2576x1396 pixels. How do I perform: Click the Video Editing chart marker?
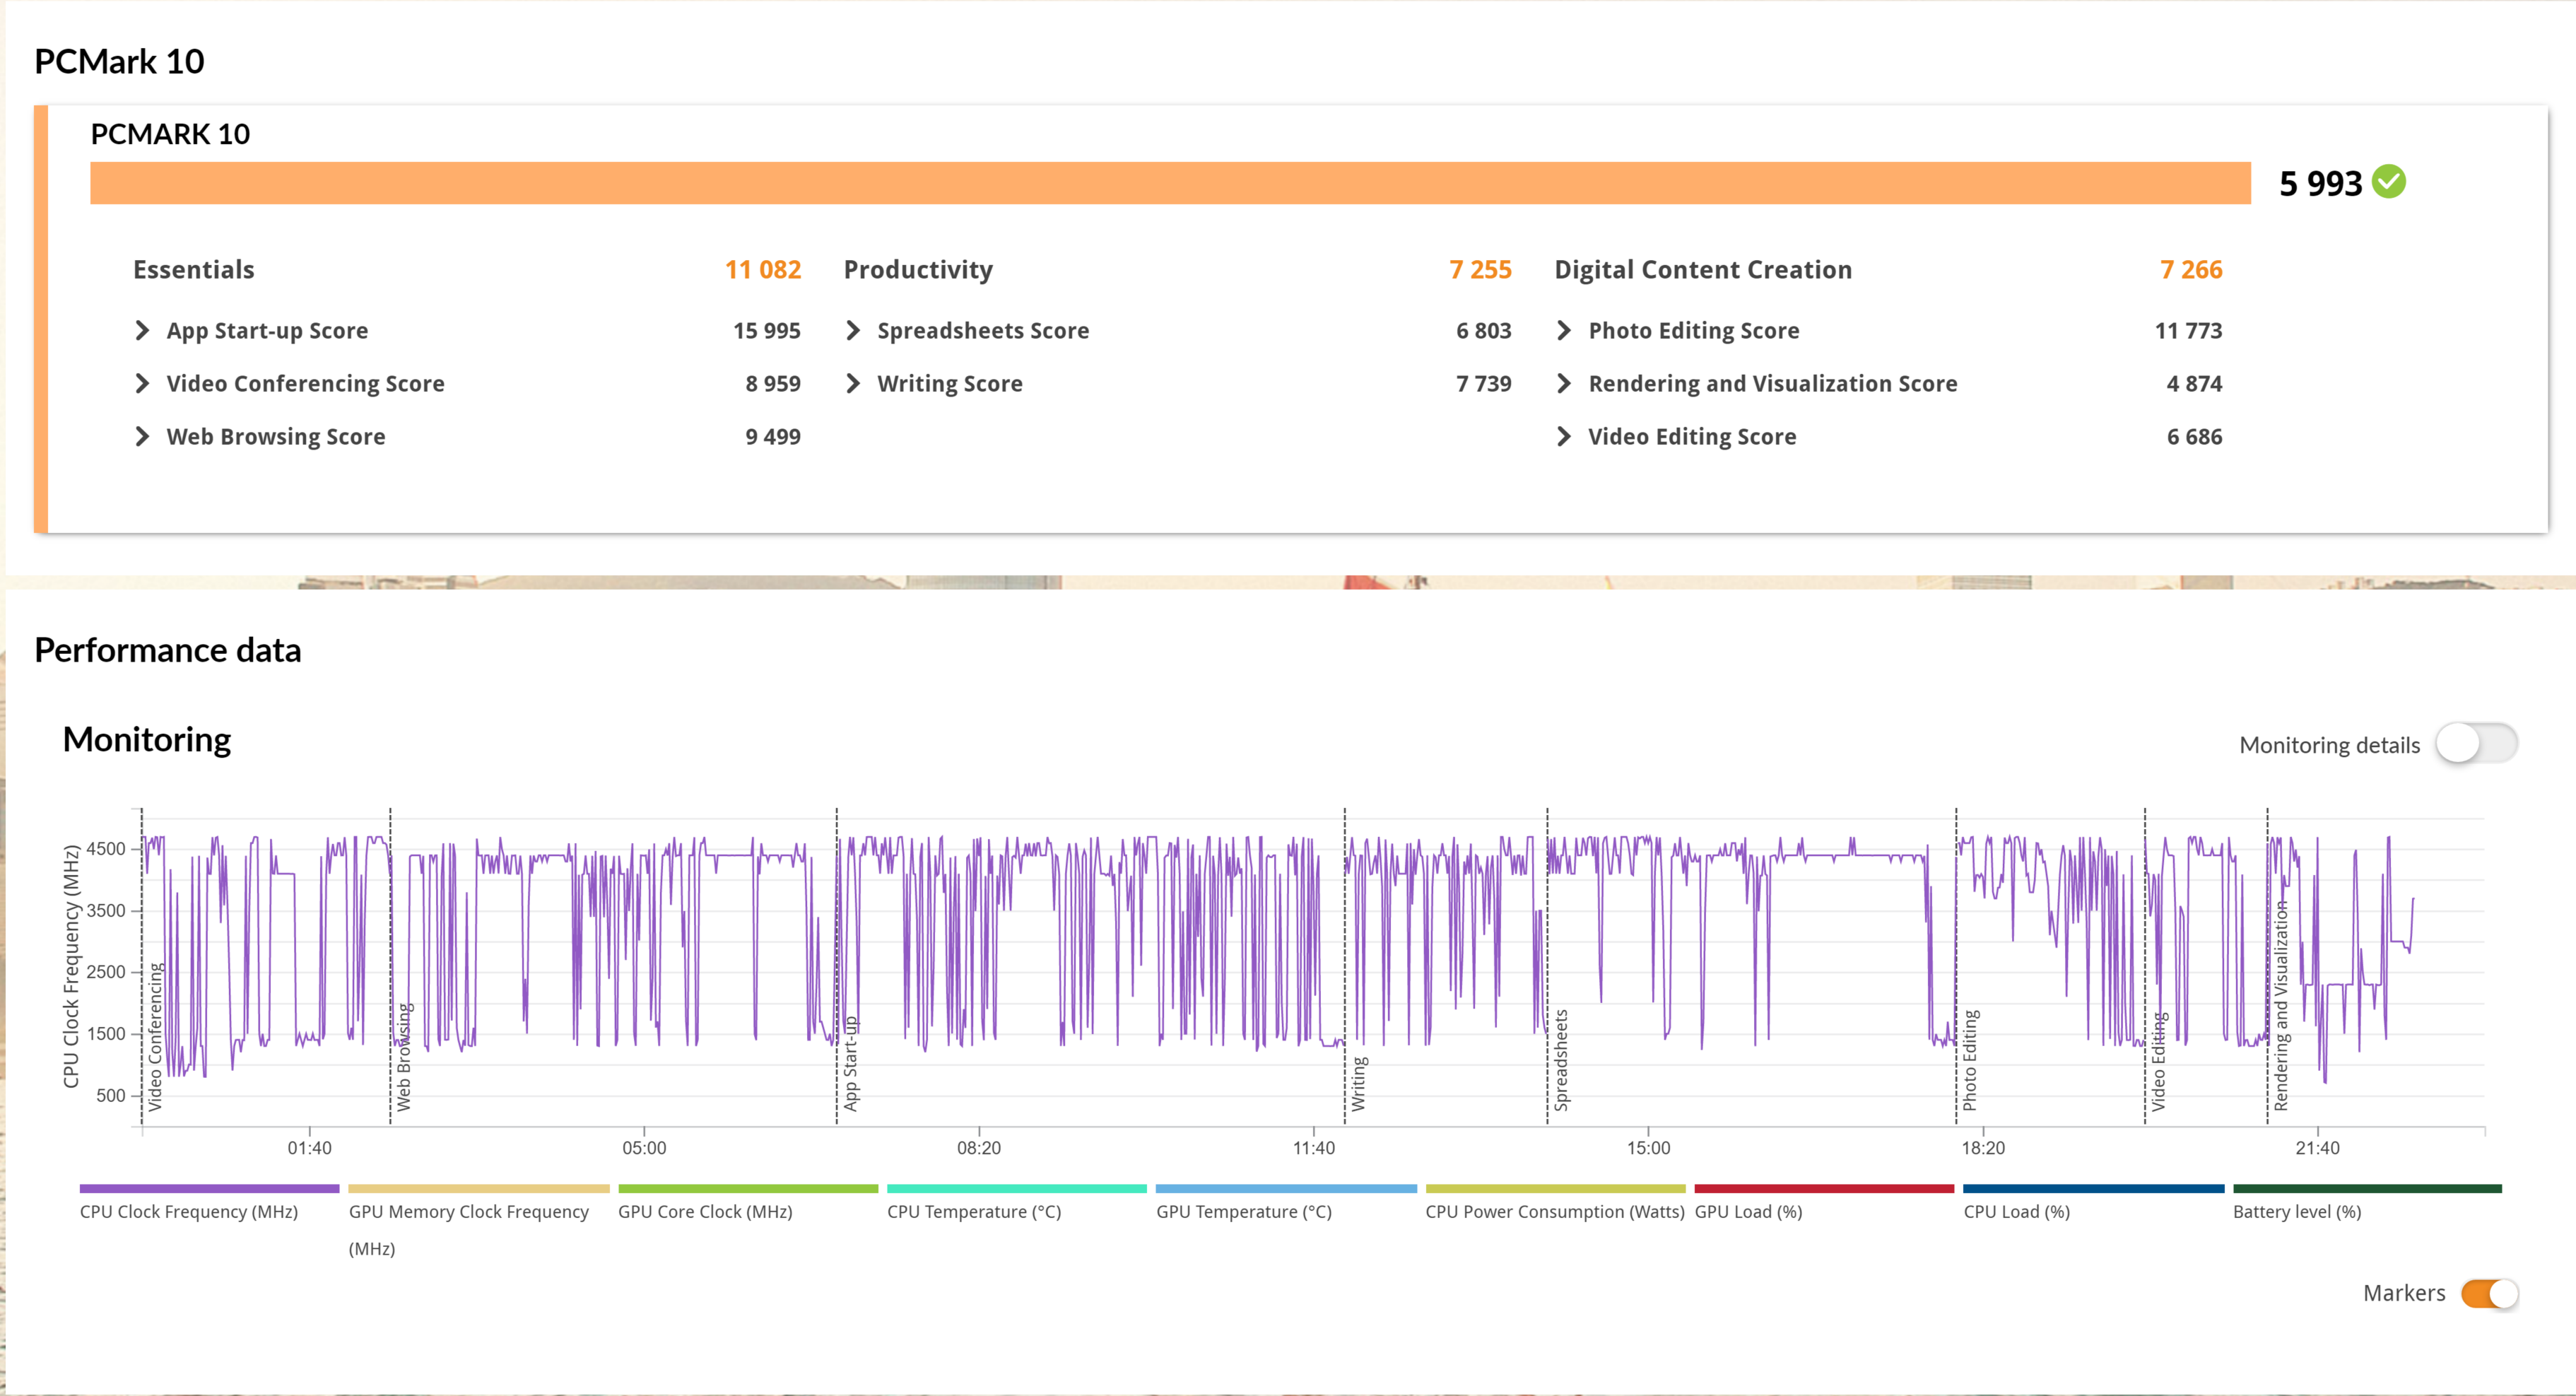click(x=2158, y=1062)
